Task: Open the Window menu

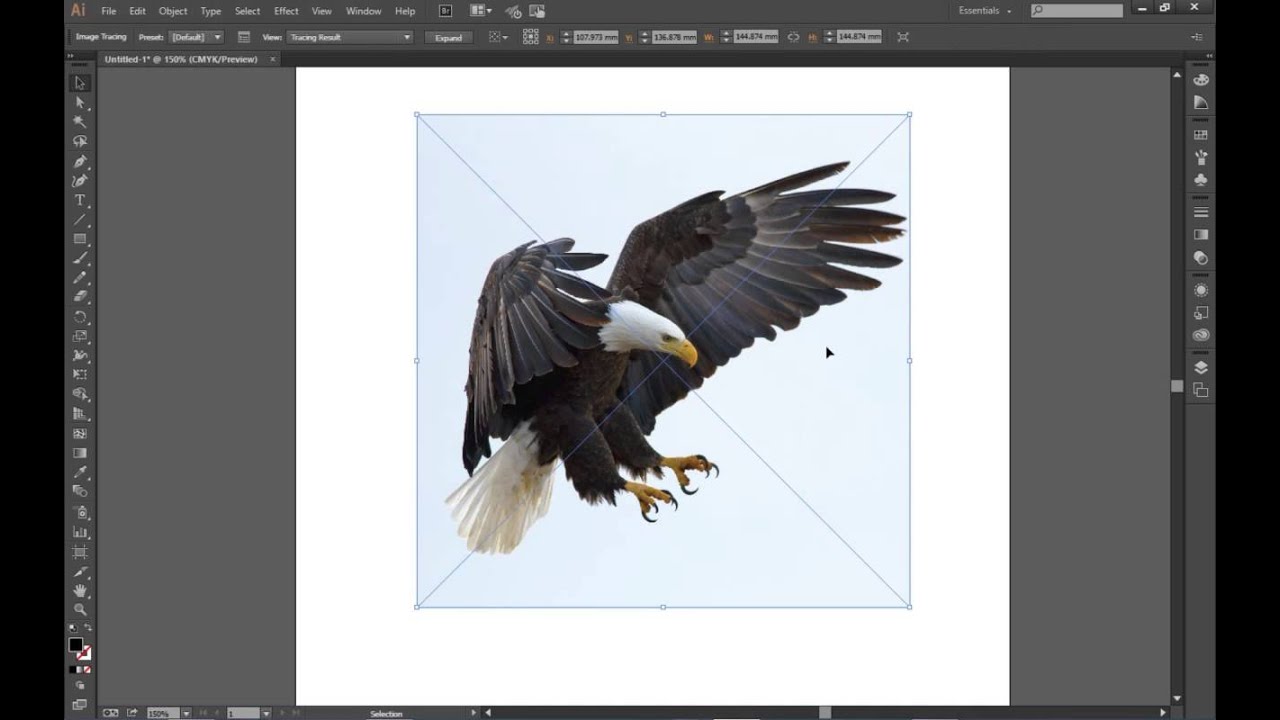Action: tap(363, 11)
